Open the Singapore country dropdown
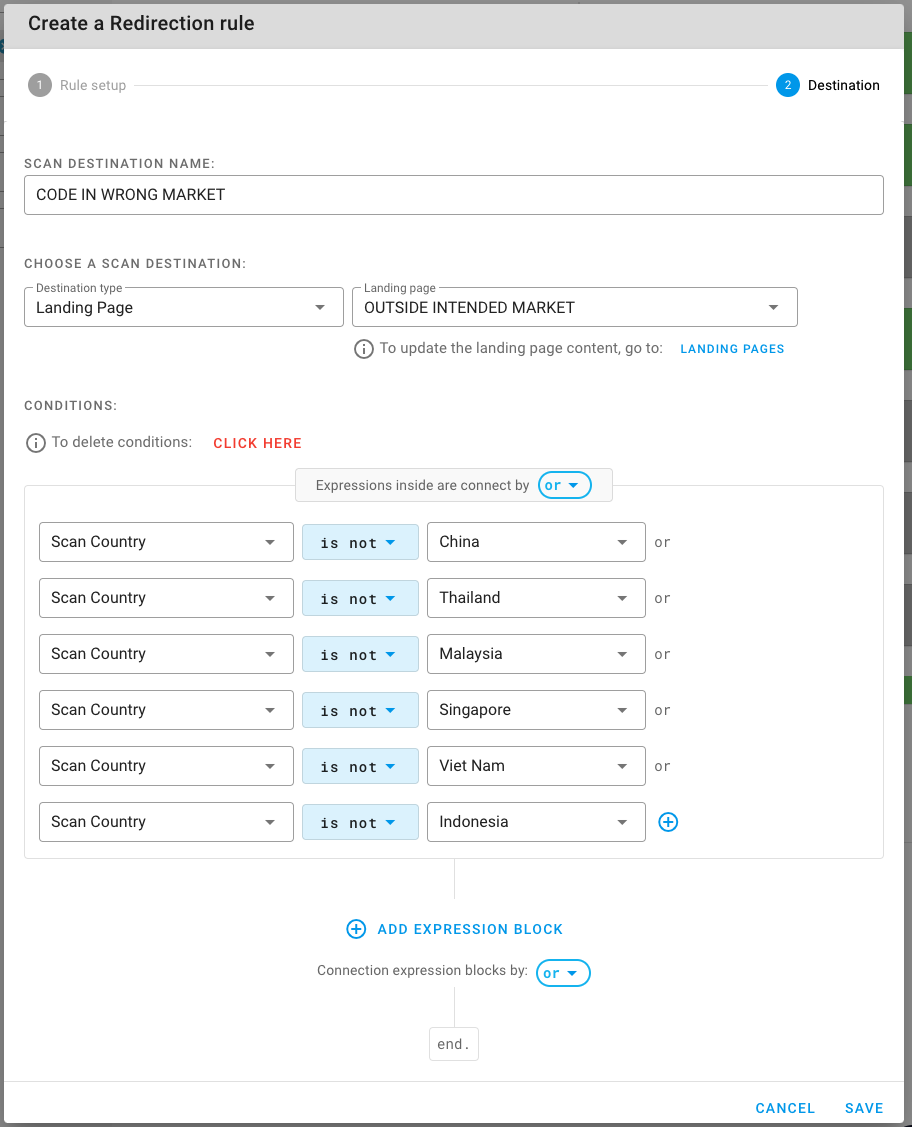The image size is (912, 1127). click(536, 710)
